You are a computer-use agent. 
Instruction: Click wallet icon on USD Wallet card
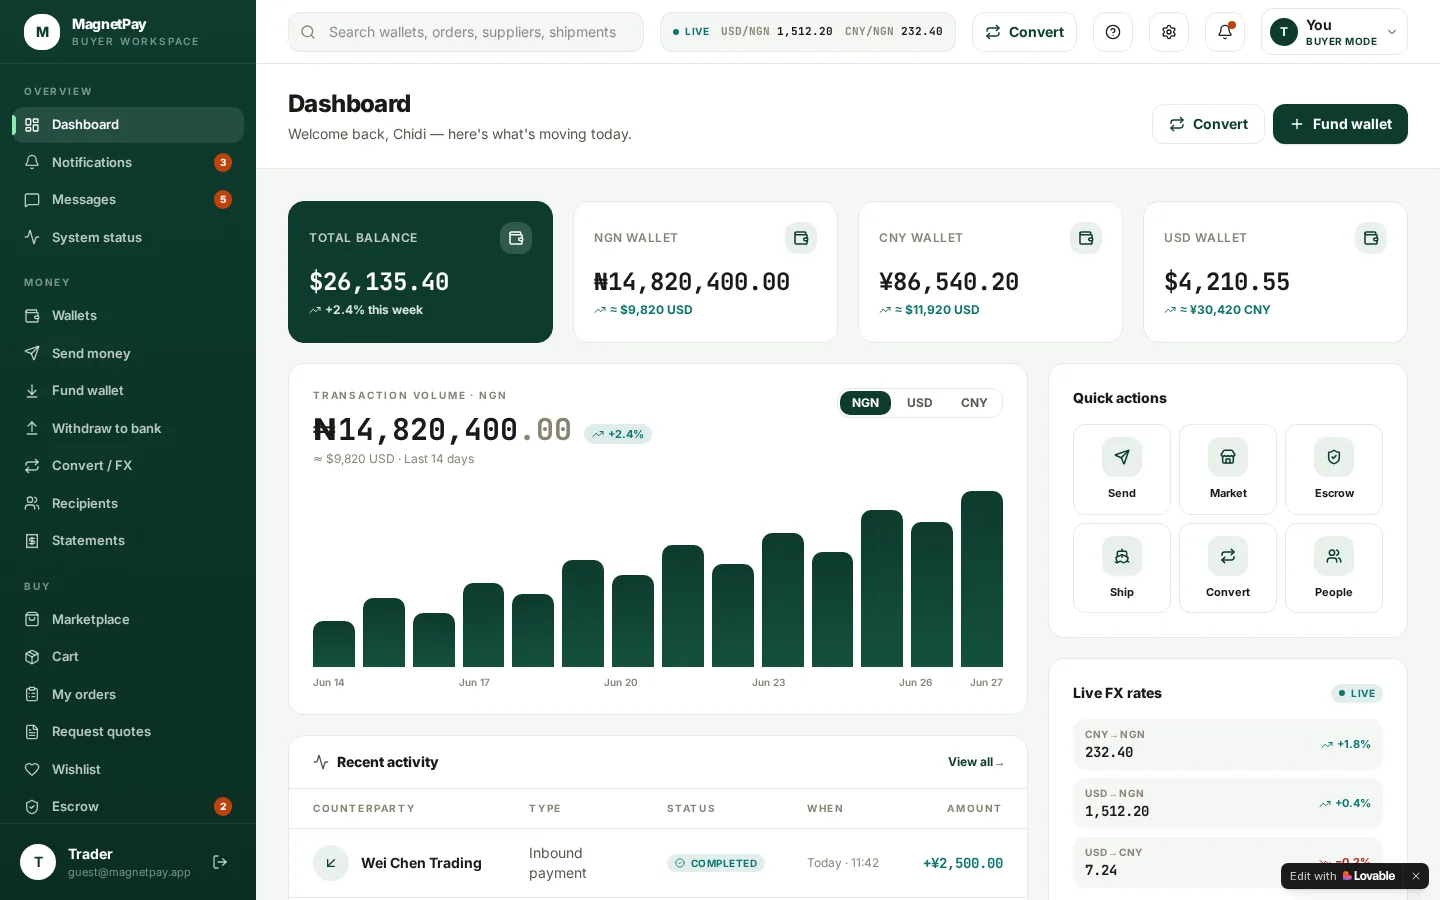coord(1371,238)
